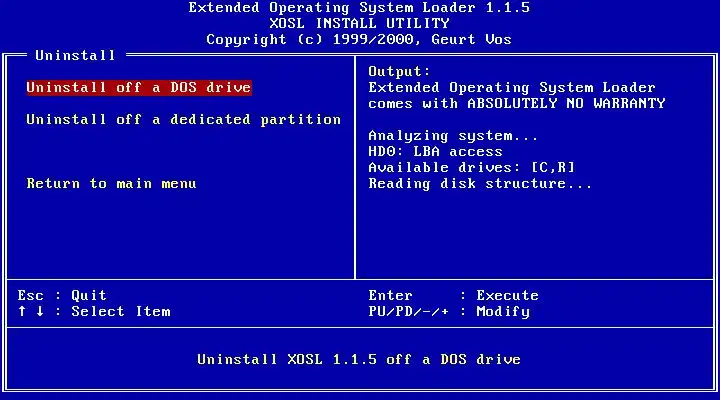Click 'comes with ABSOLUTELY NO WARRANTY' line
The width and height of the screenshot is (720, 400).
click(x=517, y=103)
